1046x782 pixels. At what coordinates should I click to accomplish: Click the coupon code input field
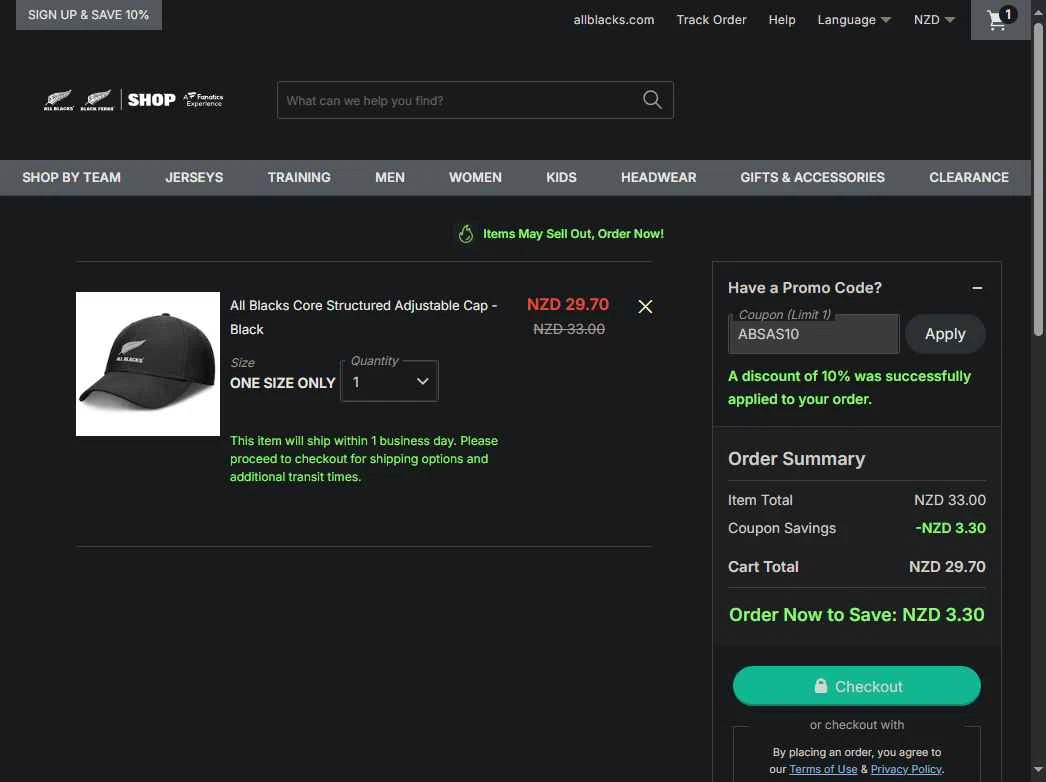pos(813,334)
